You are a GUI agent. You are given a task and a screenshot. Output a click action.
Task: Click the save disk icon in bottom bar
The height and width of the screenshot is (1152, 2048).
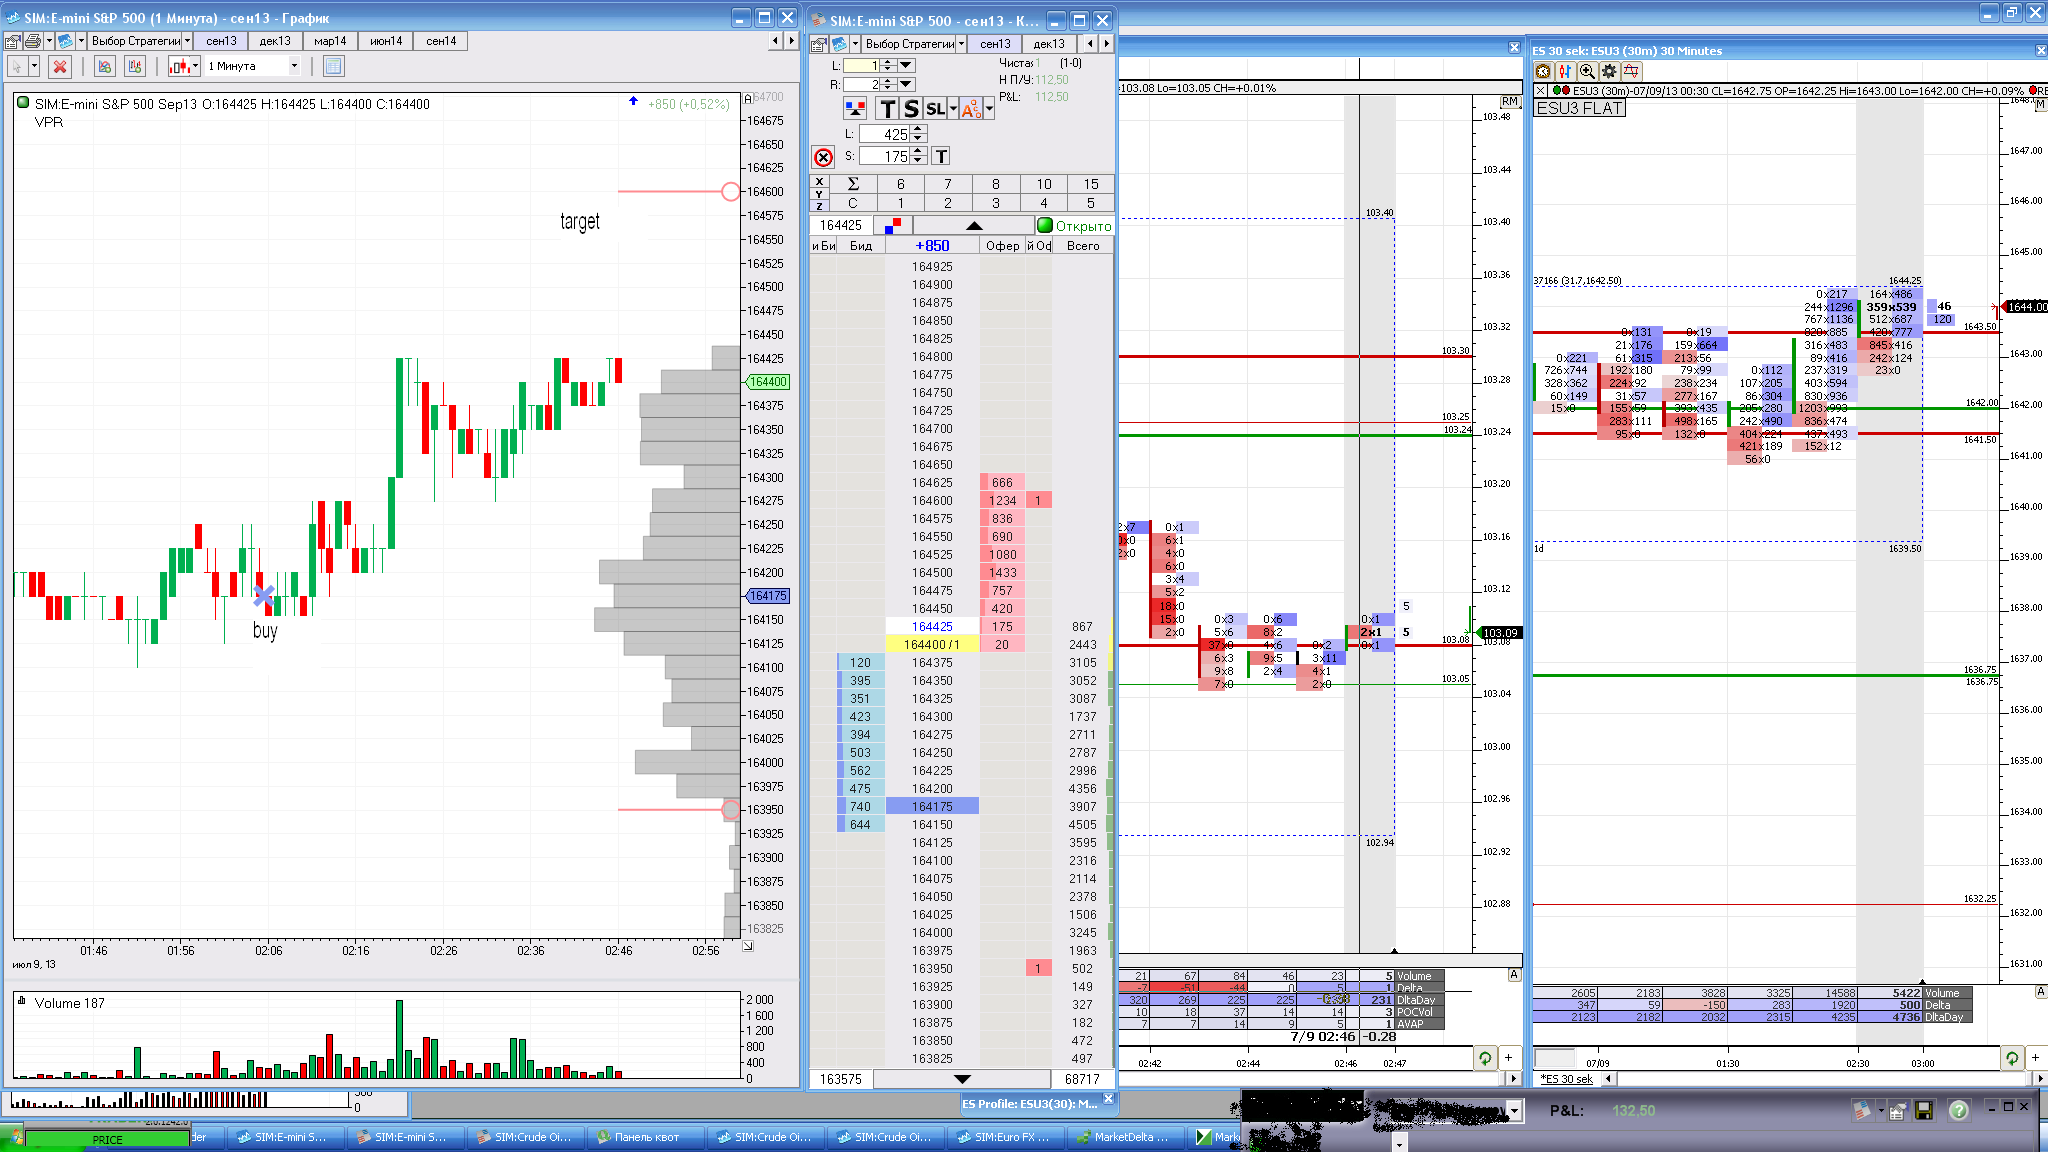1923,1111
